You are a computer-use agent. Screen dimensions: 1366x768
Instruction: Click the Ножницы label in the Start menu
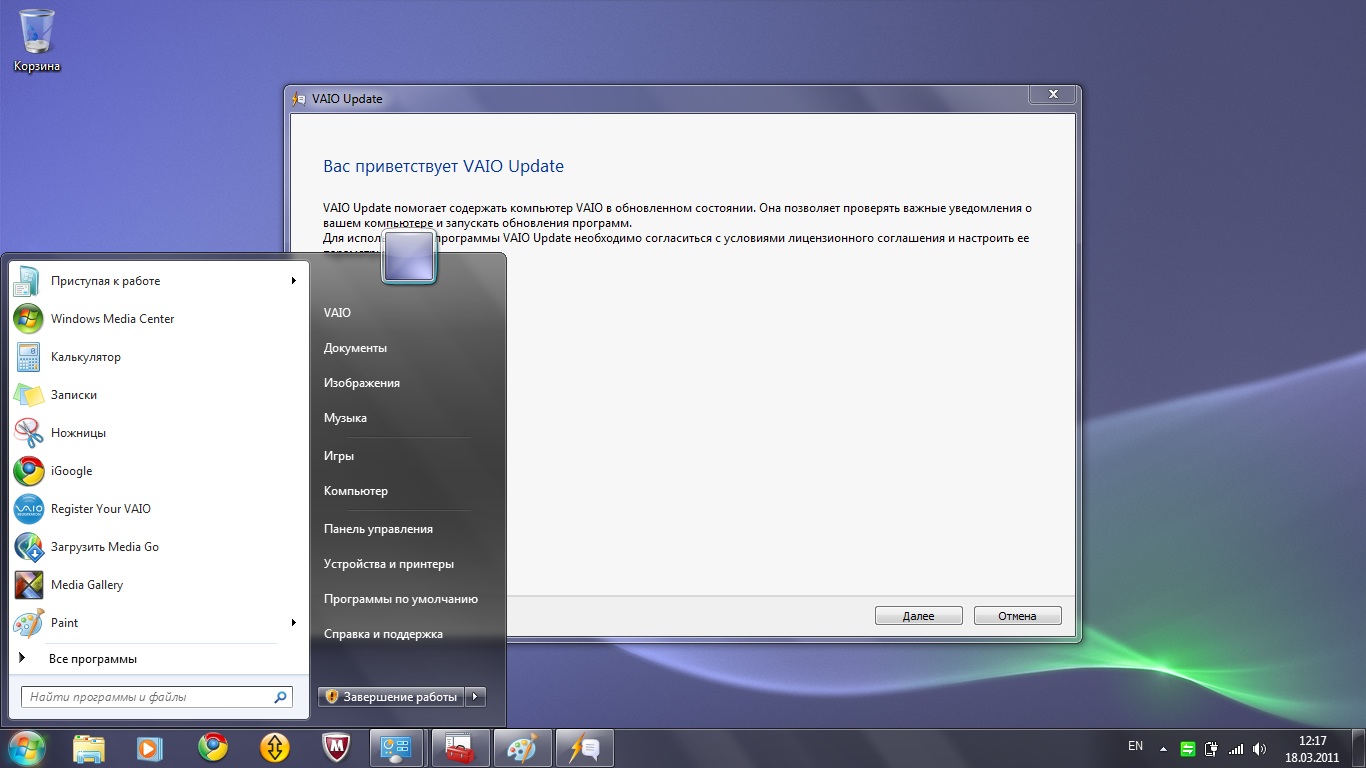[x=78, y=433]
